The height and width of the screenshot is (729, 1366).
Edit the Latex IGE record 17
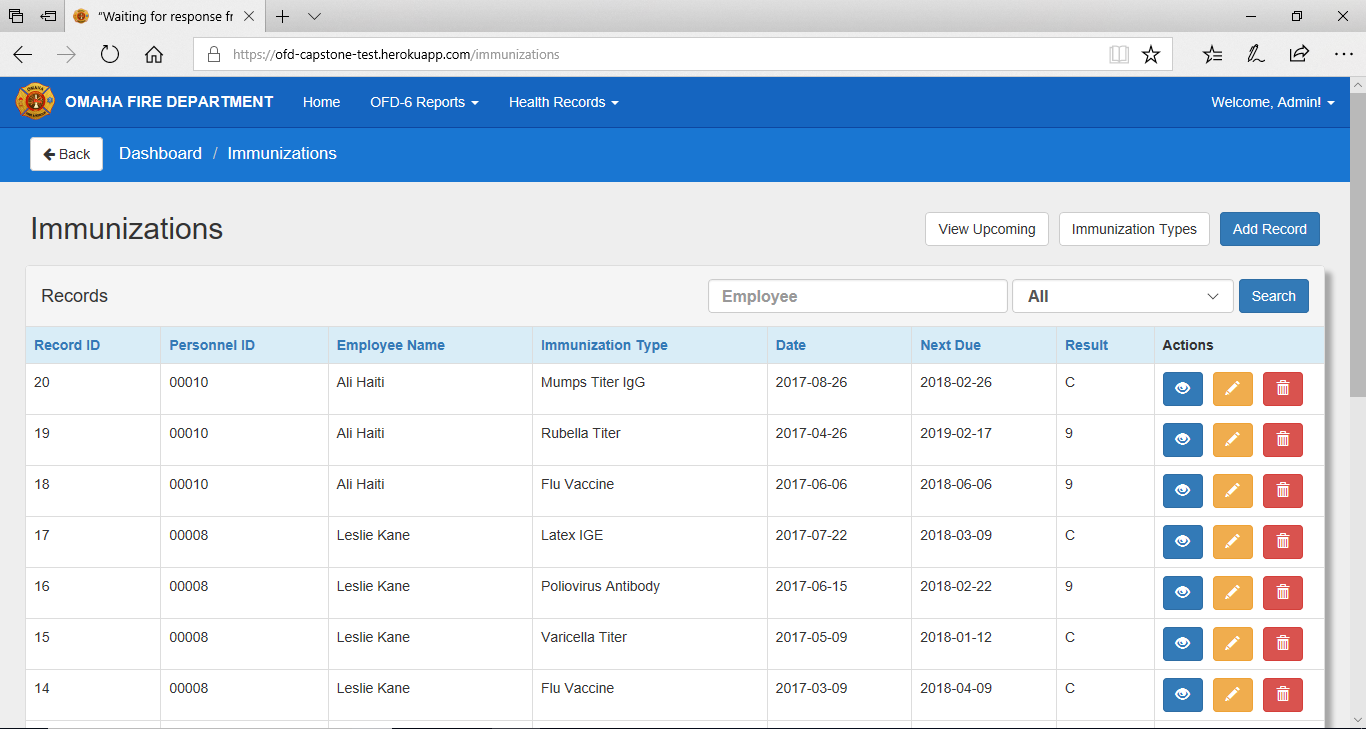click(1233, 542)
